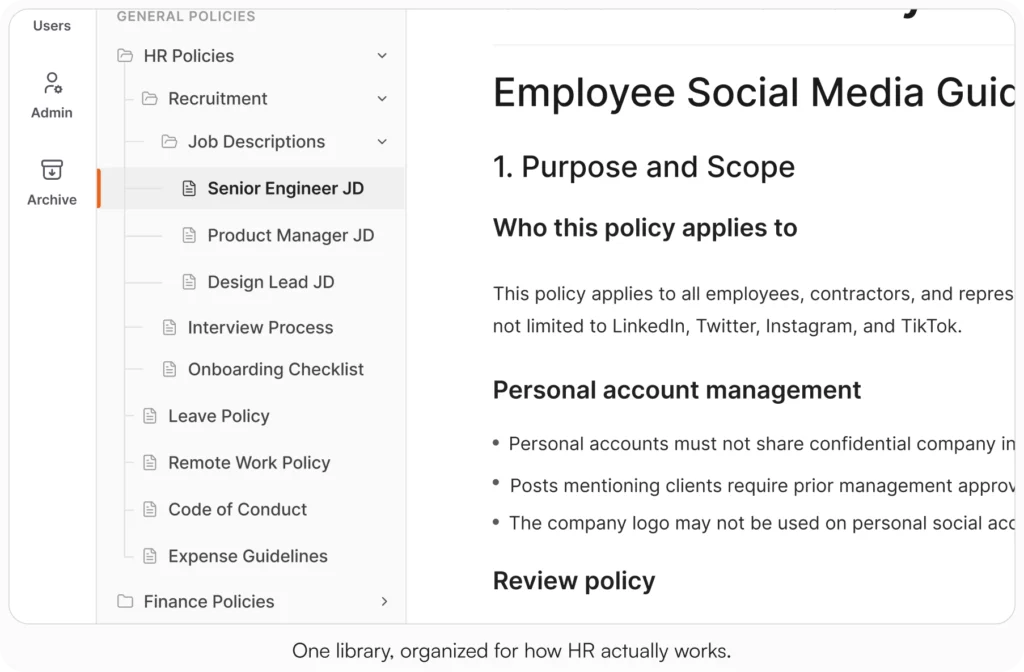The width and height of the screenshot is (1024, 672).
Task: Click the HR Policies folder icon
Action: pyautogui.click(x=125, y=56)
